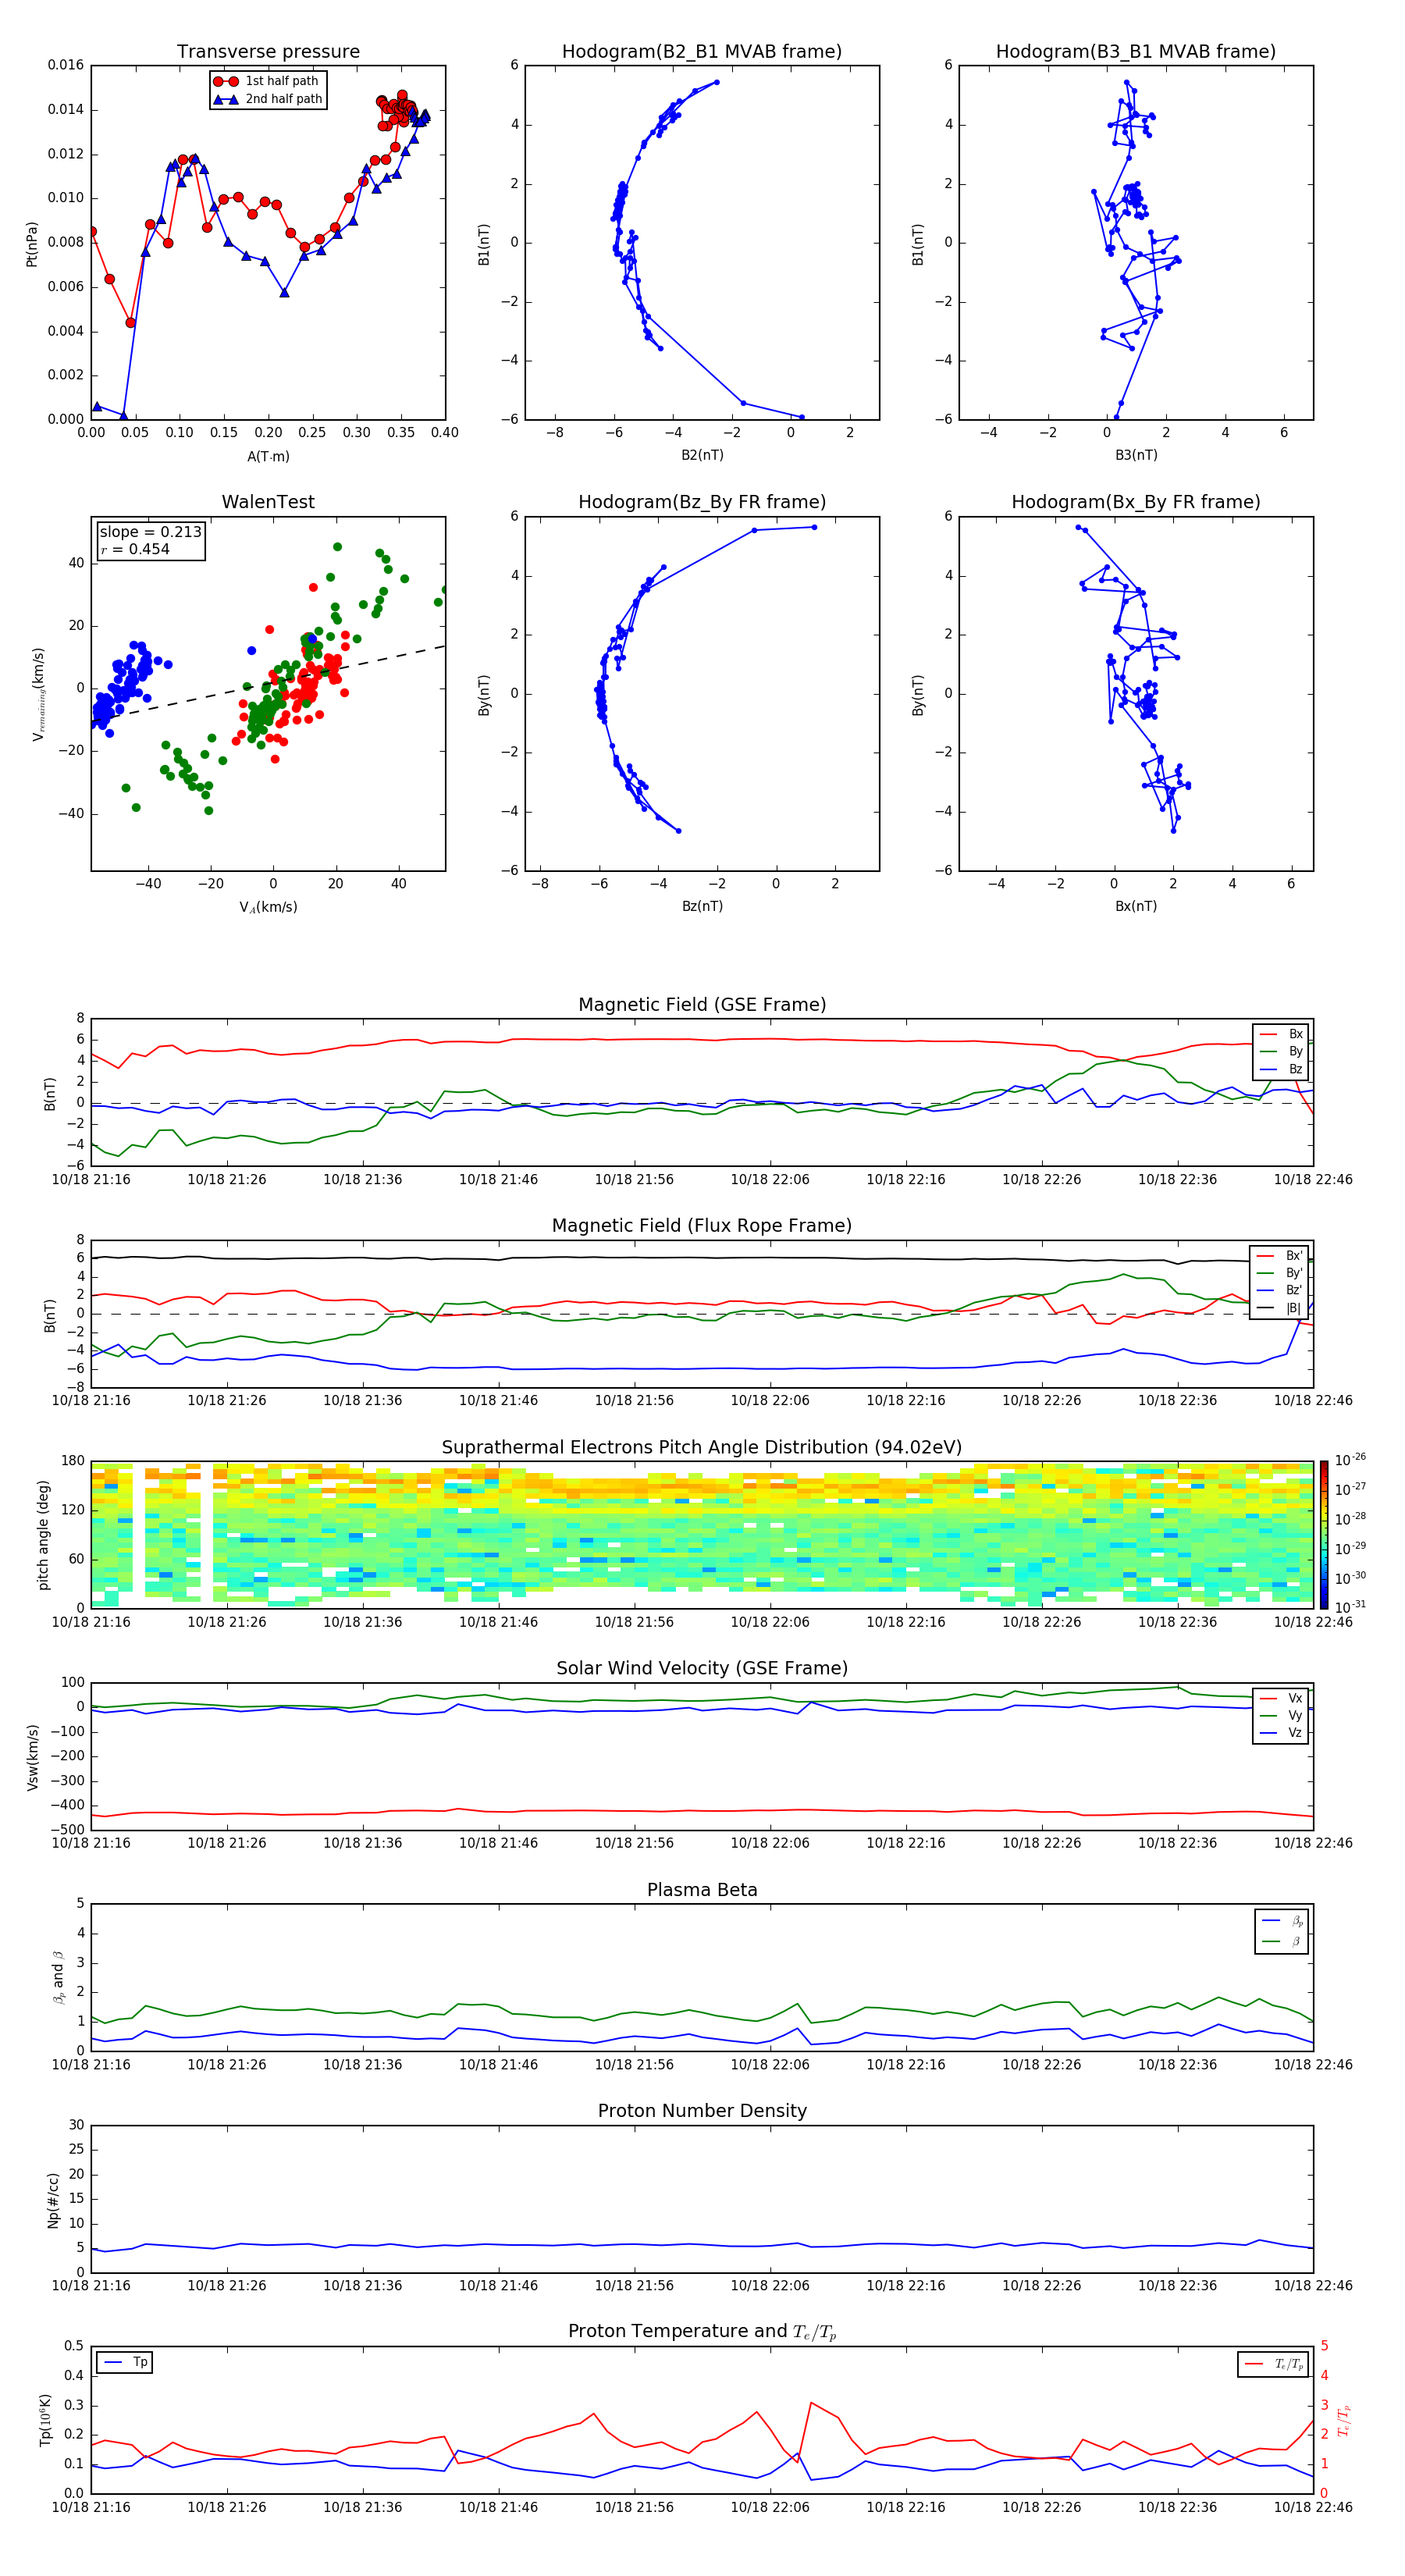Click the "Hodogram(B2_B1 MVAB frame)" title
1405x2576 pixels.
[702, 52]
